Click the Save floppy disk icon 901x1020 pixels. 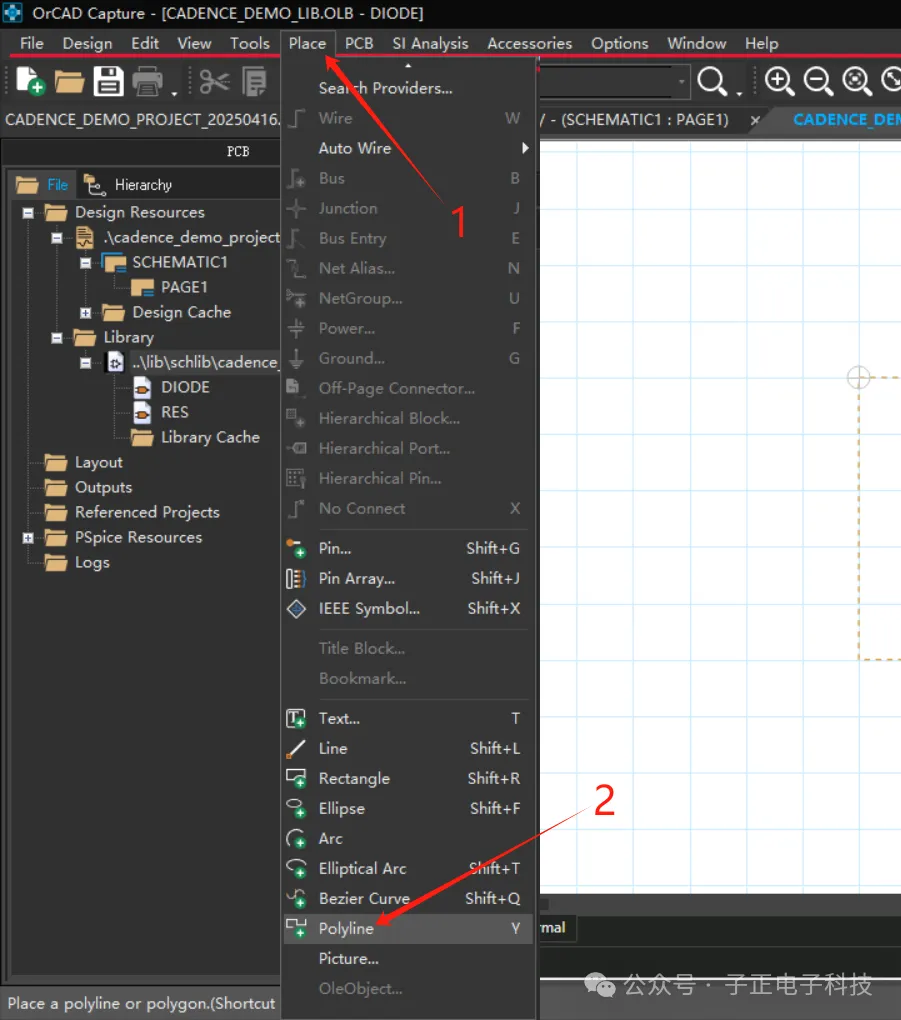[x=108, y=81]
